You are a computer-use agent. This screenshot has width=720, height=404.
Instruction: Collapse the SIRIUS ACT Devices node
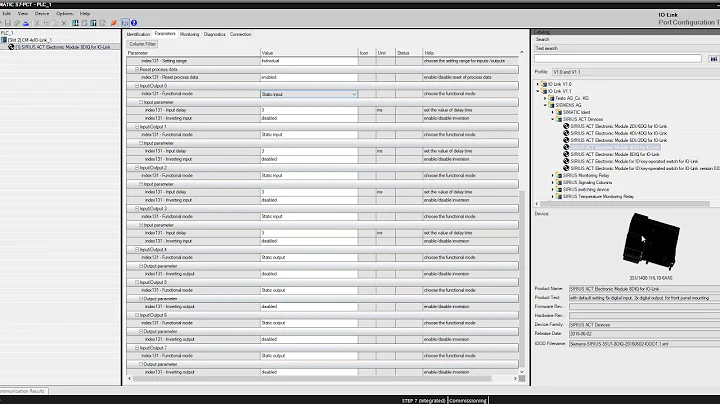553,119
